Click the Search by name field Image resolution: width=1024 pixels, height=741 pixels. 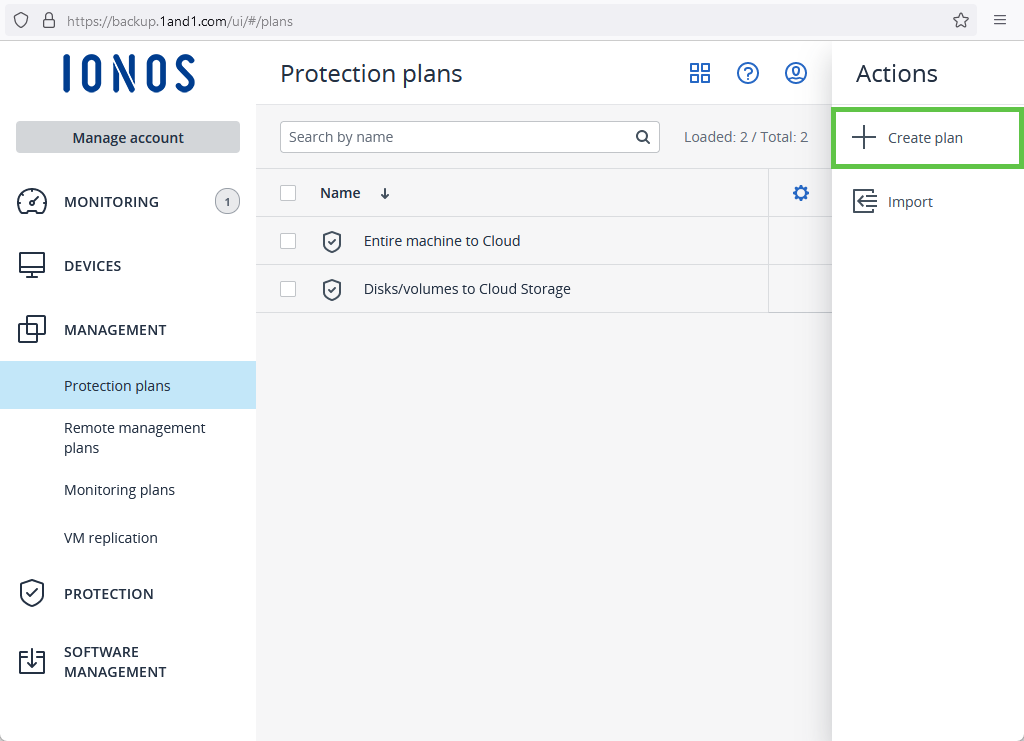pos(458,137)
